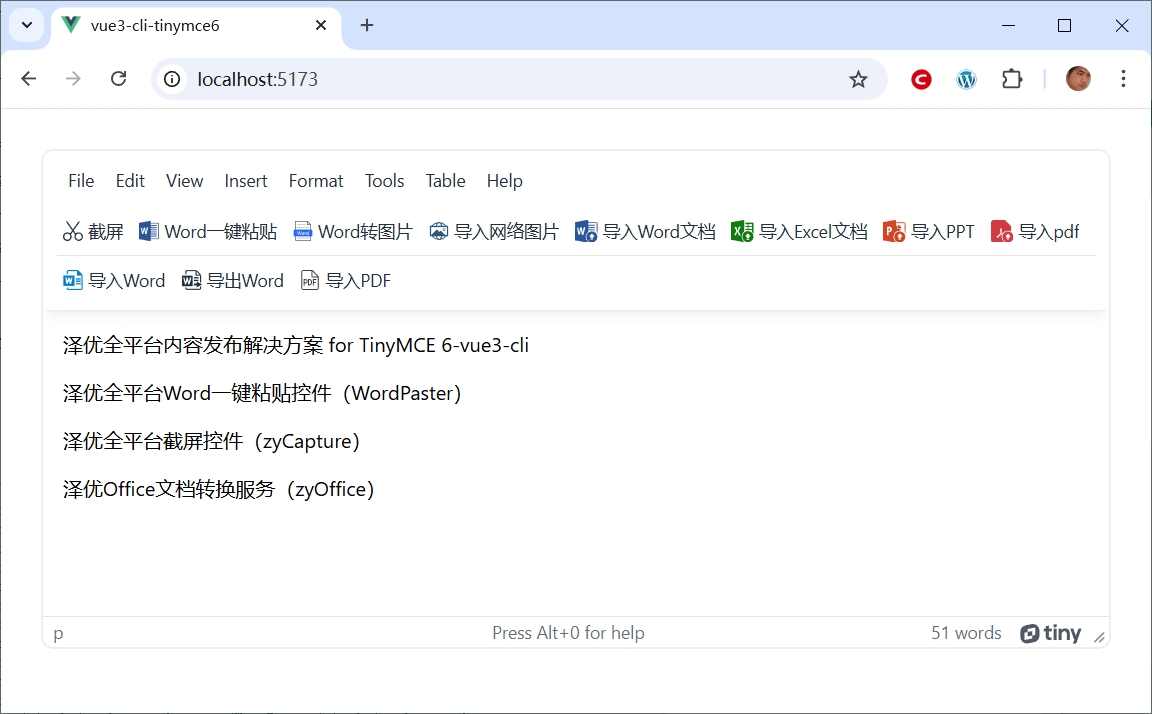Click the 导出Word export icon
Image resolution: width=1152 pixels, height=714 pixels.
pos(192,281)
